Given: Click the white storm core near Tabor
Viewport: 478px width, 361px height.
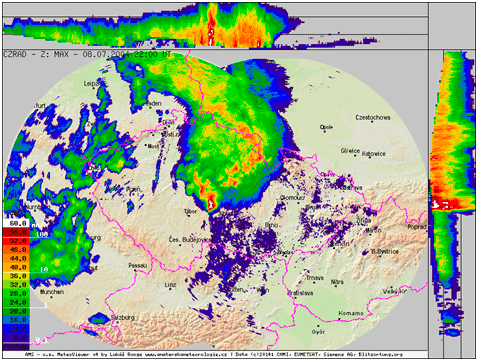Looking at the screenshot, I should (x=210, y=203).
